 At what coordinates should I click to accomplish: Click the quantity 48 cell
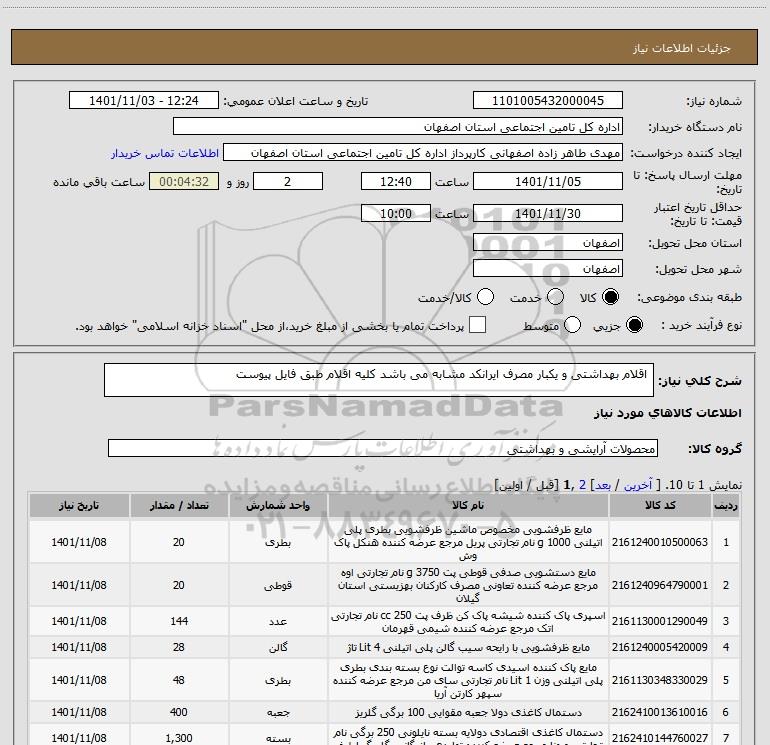pyautogui.click(x=179, y=680)
